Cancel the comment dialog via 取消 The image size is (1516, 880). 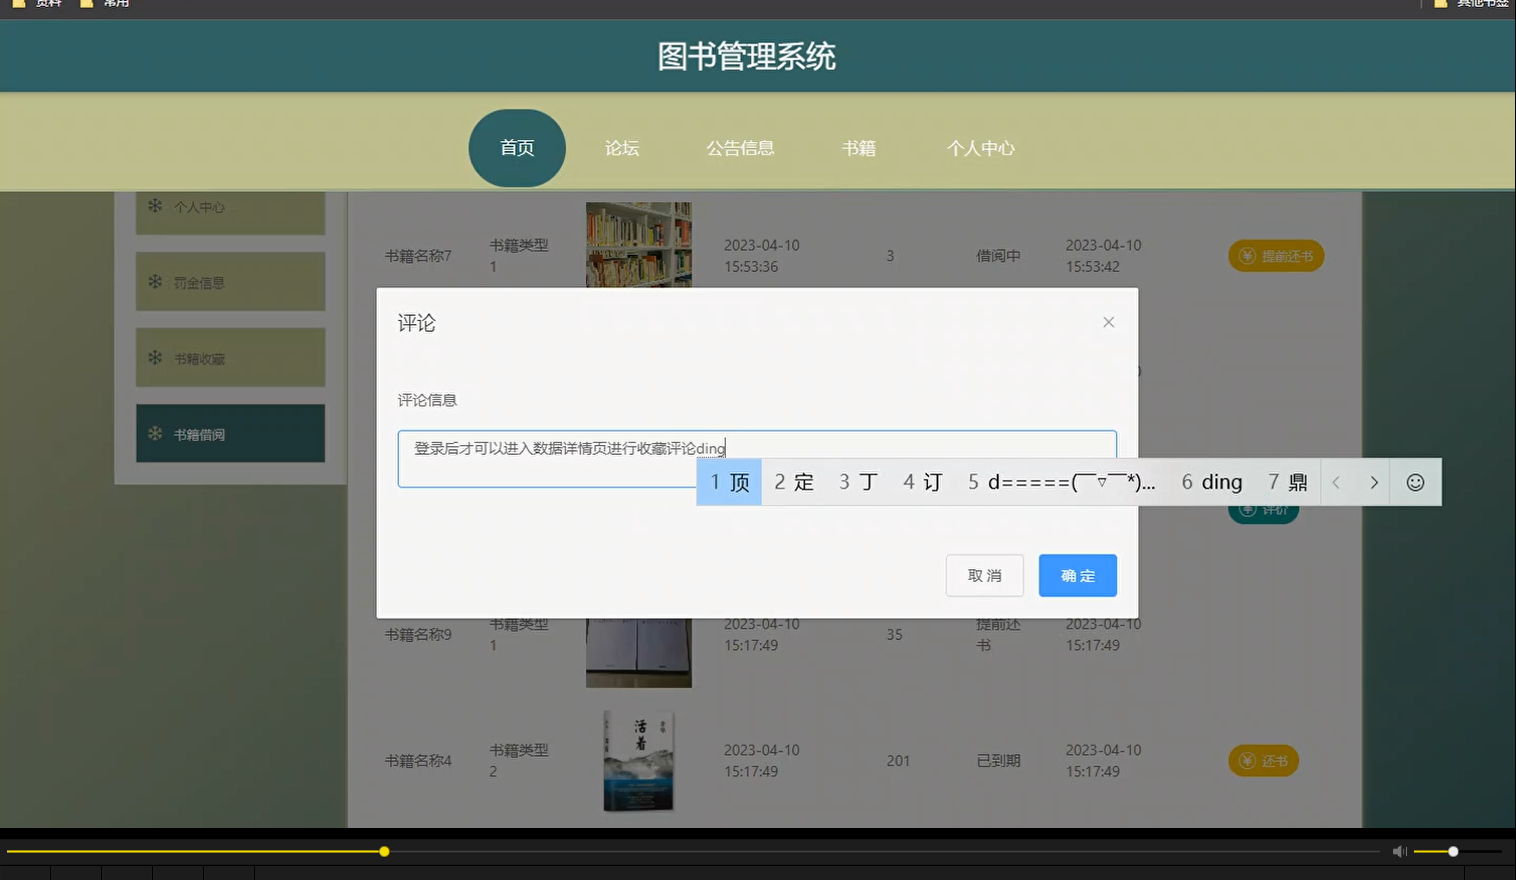pos(984,575)
